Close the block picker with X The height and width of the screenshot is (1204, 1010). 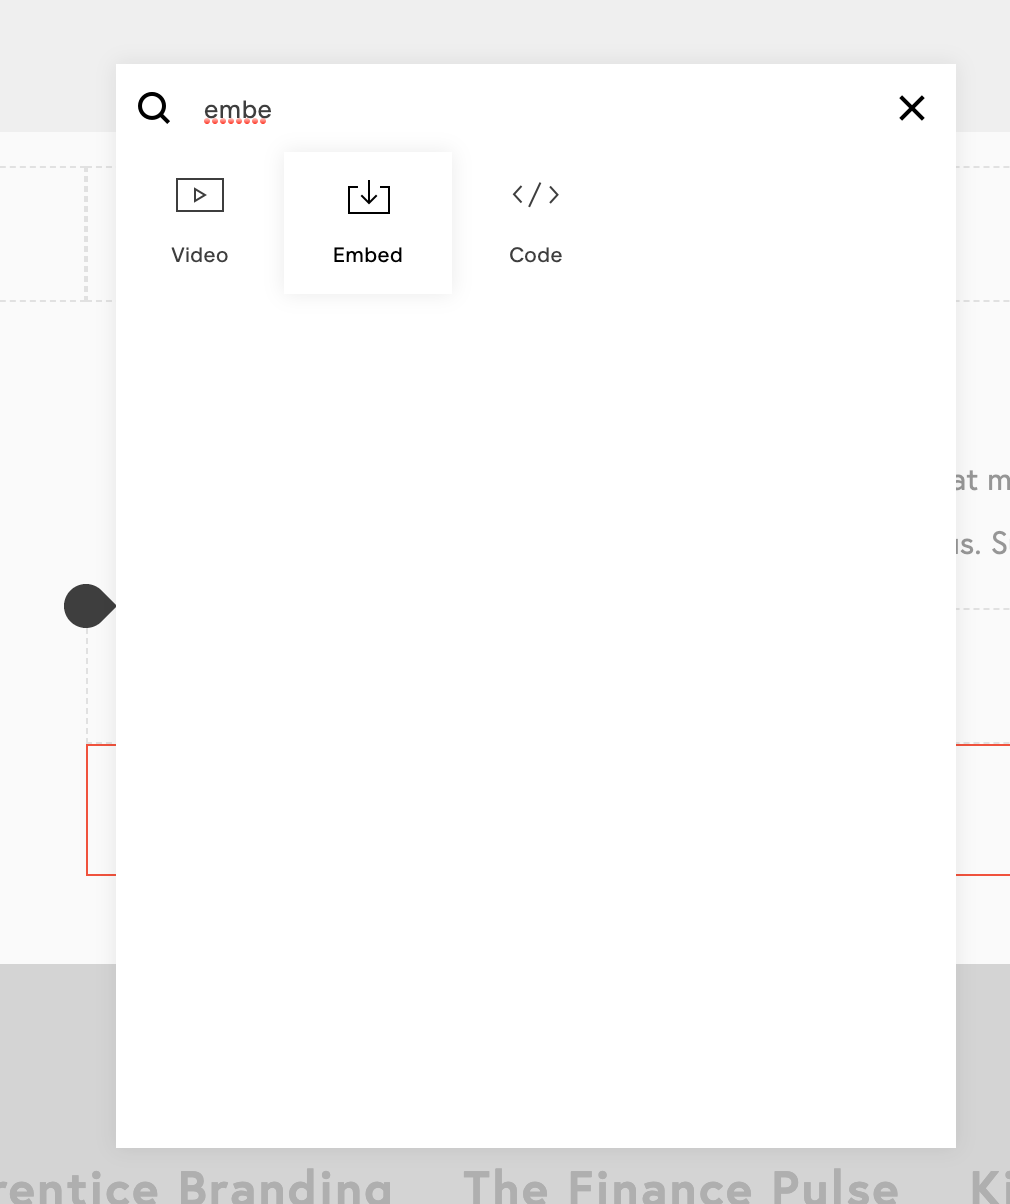click(x=912, y=108)
